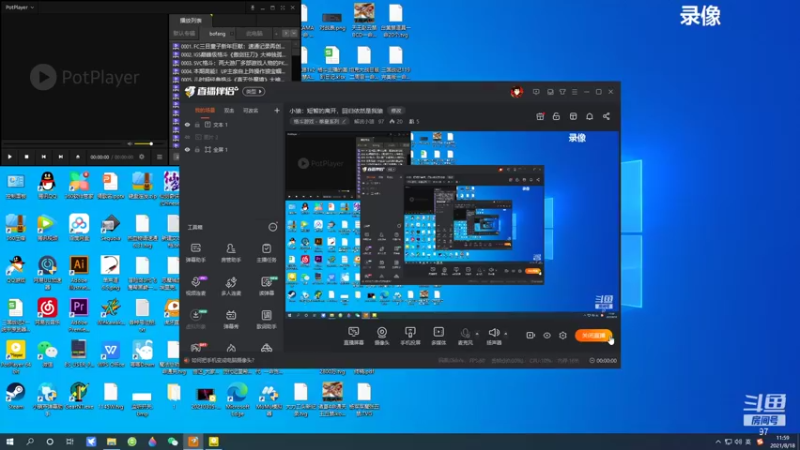Open PotPlayer settings gear icon
The image size is (800, 450).
point(142,157)
